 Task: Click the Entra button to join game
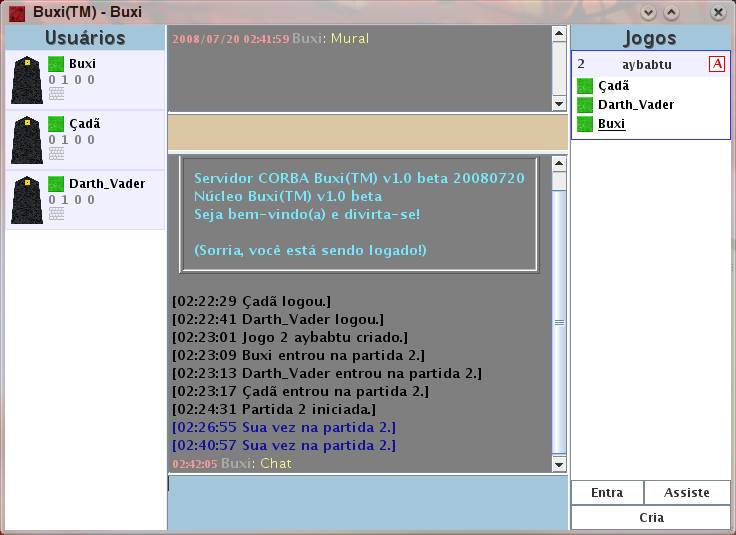[x=607, y=492]
